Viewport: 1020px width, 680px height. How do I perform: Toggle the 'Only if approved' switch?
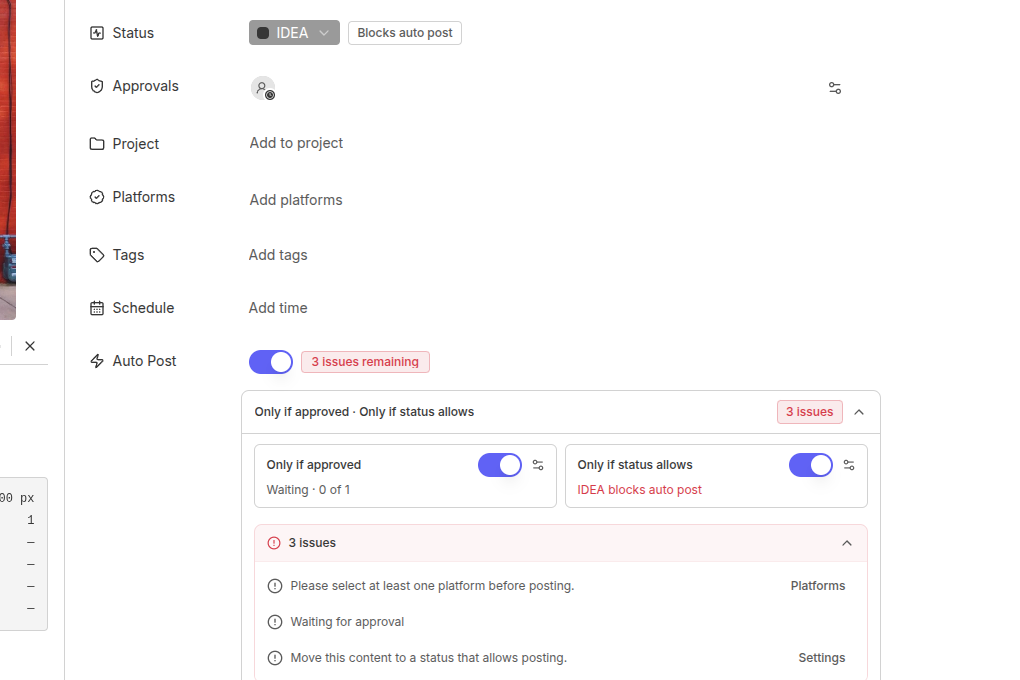500,465
